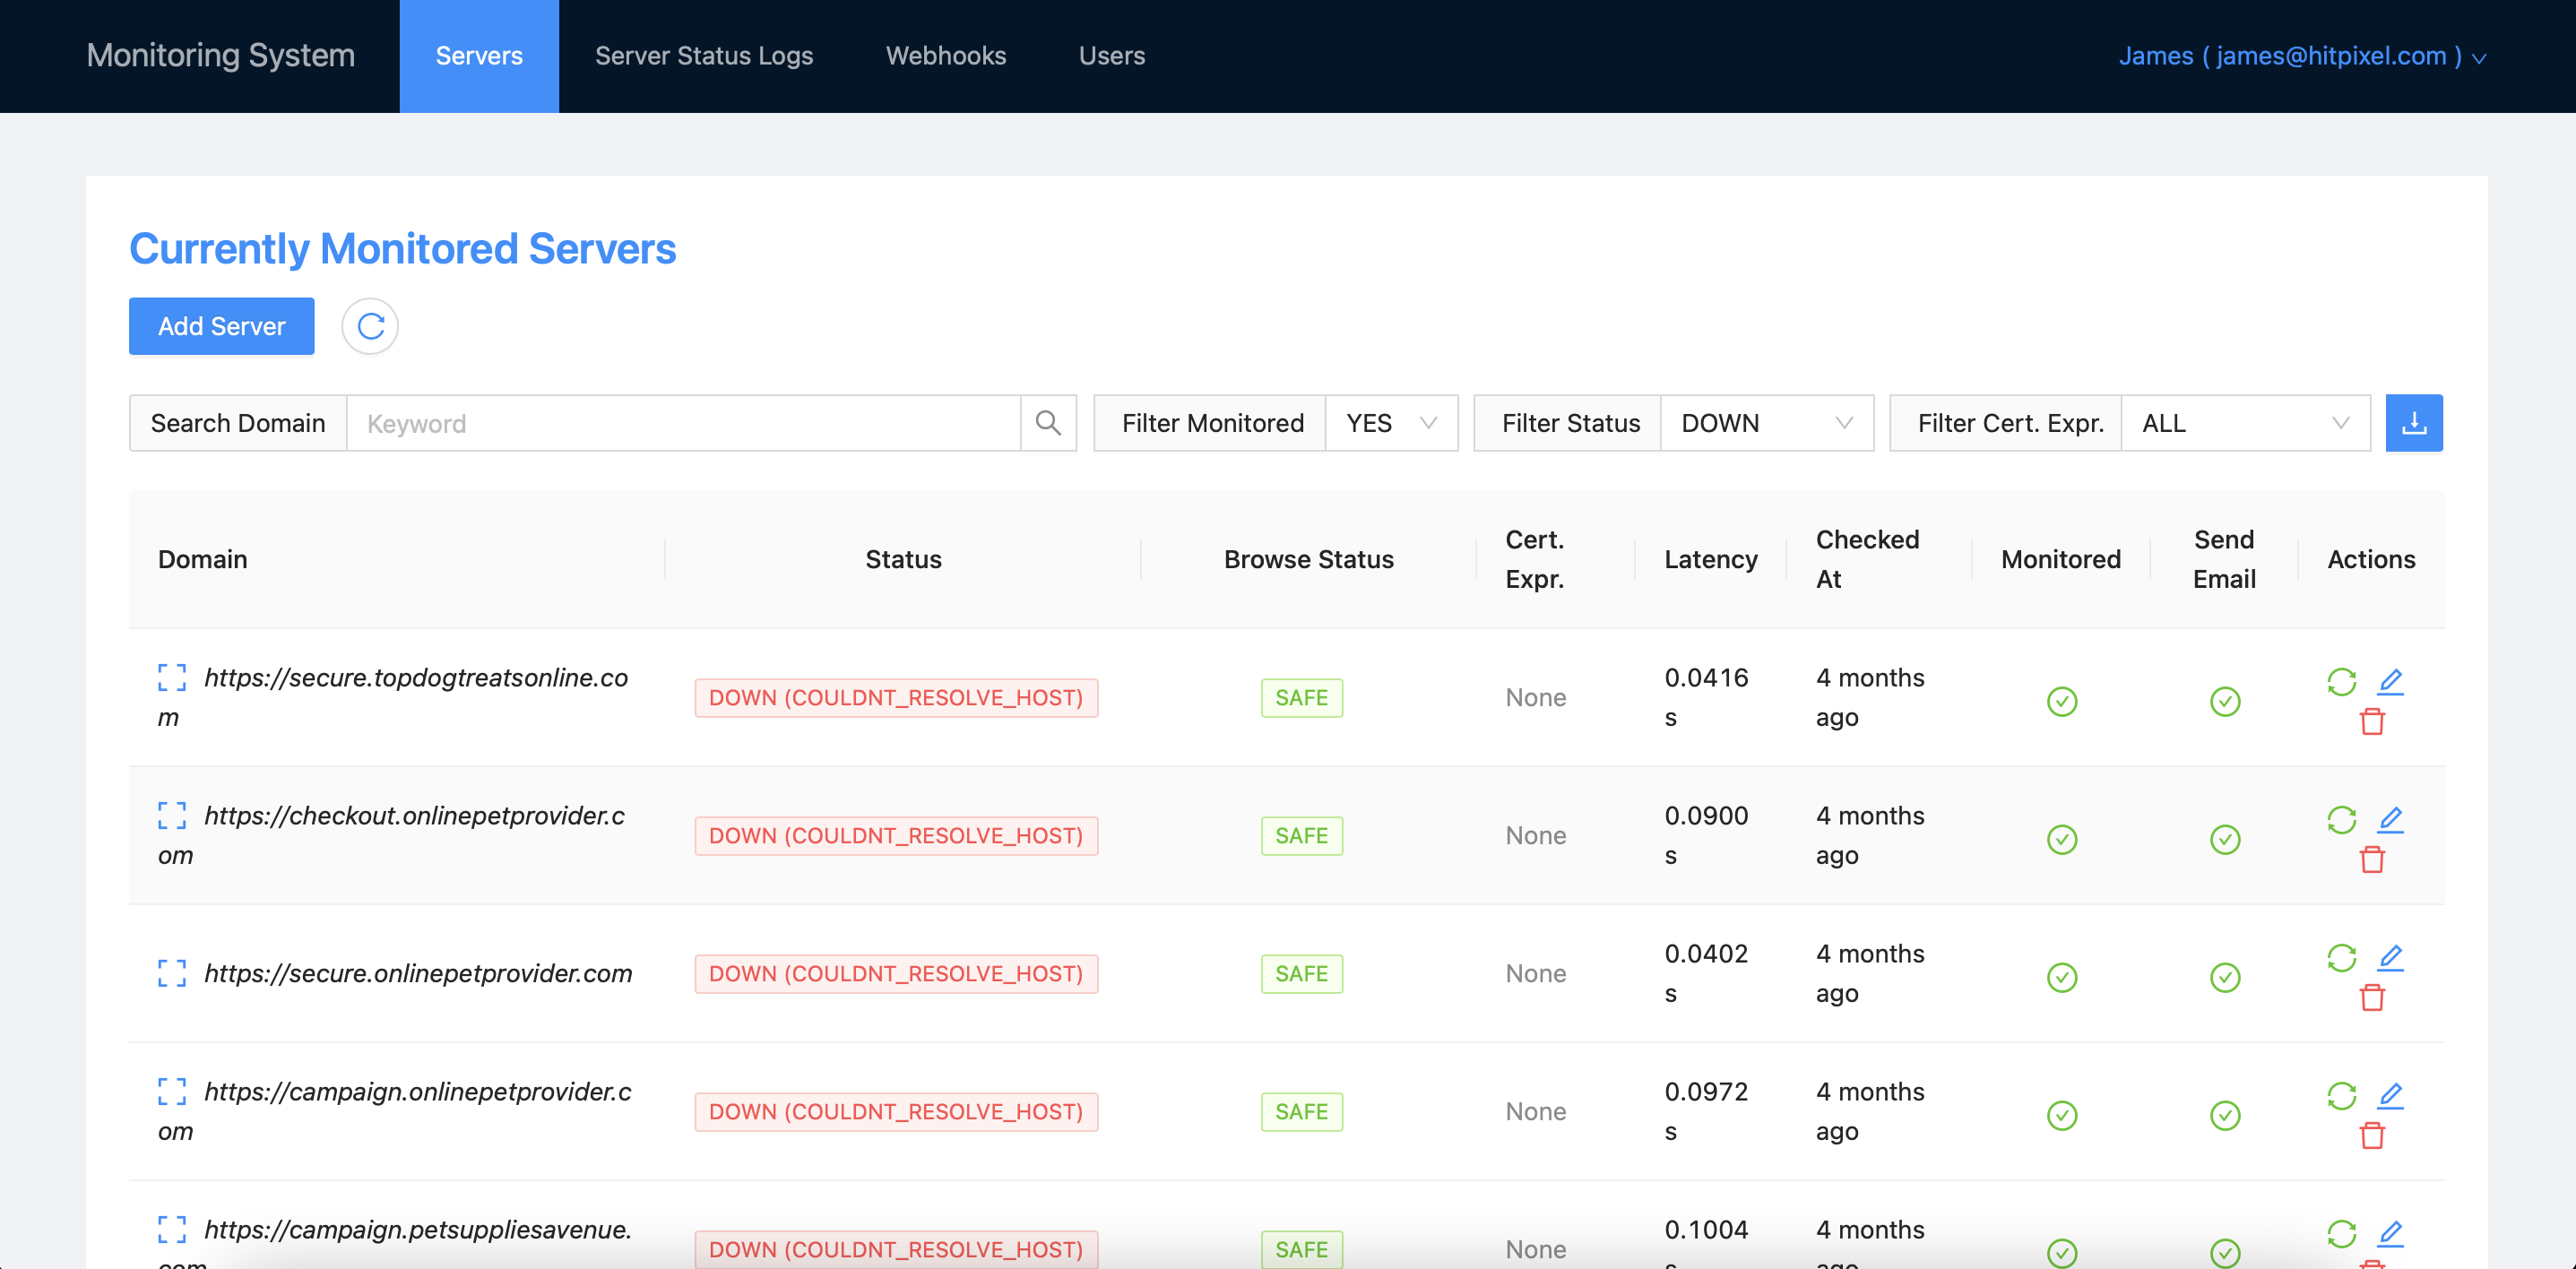The width and height of the screenshot is (2576, 1269).
Task: Click Add Server button
Action: click(221, 326)
